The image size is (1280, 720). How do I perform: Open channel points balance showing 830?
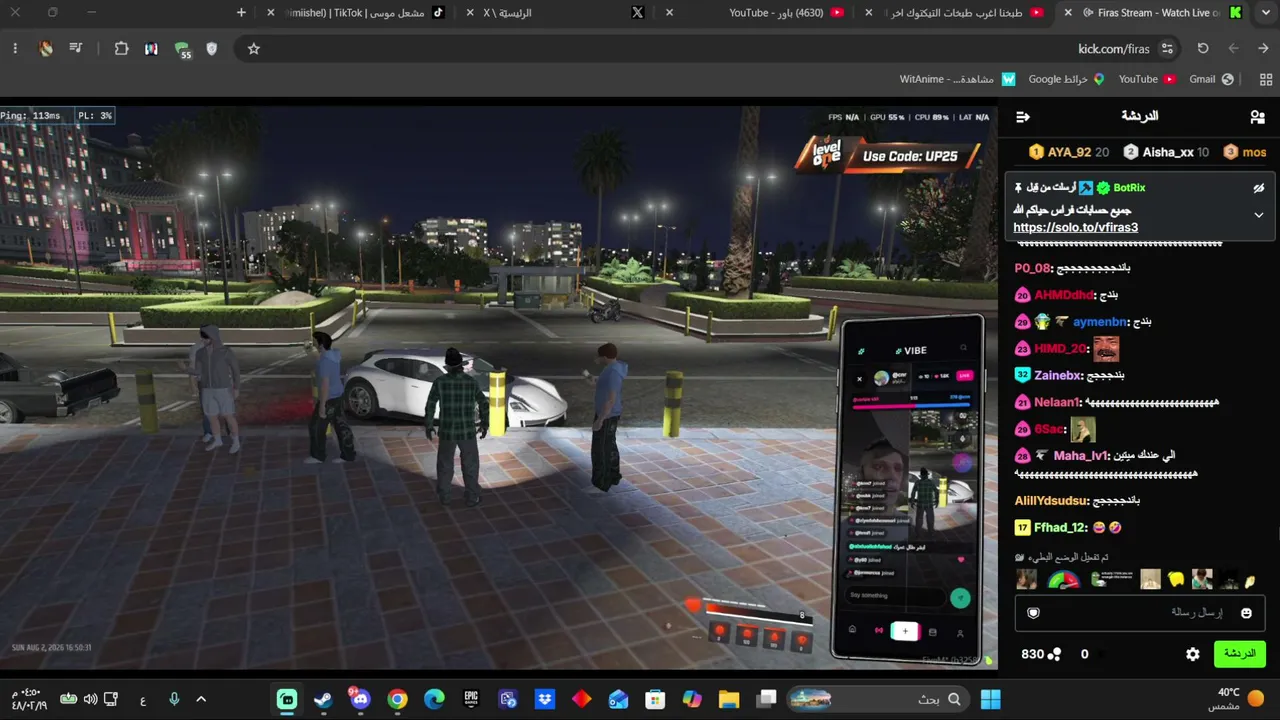(x=1041, y=654)
